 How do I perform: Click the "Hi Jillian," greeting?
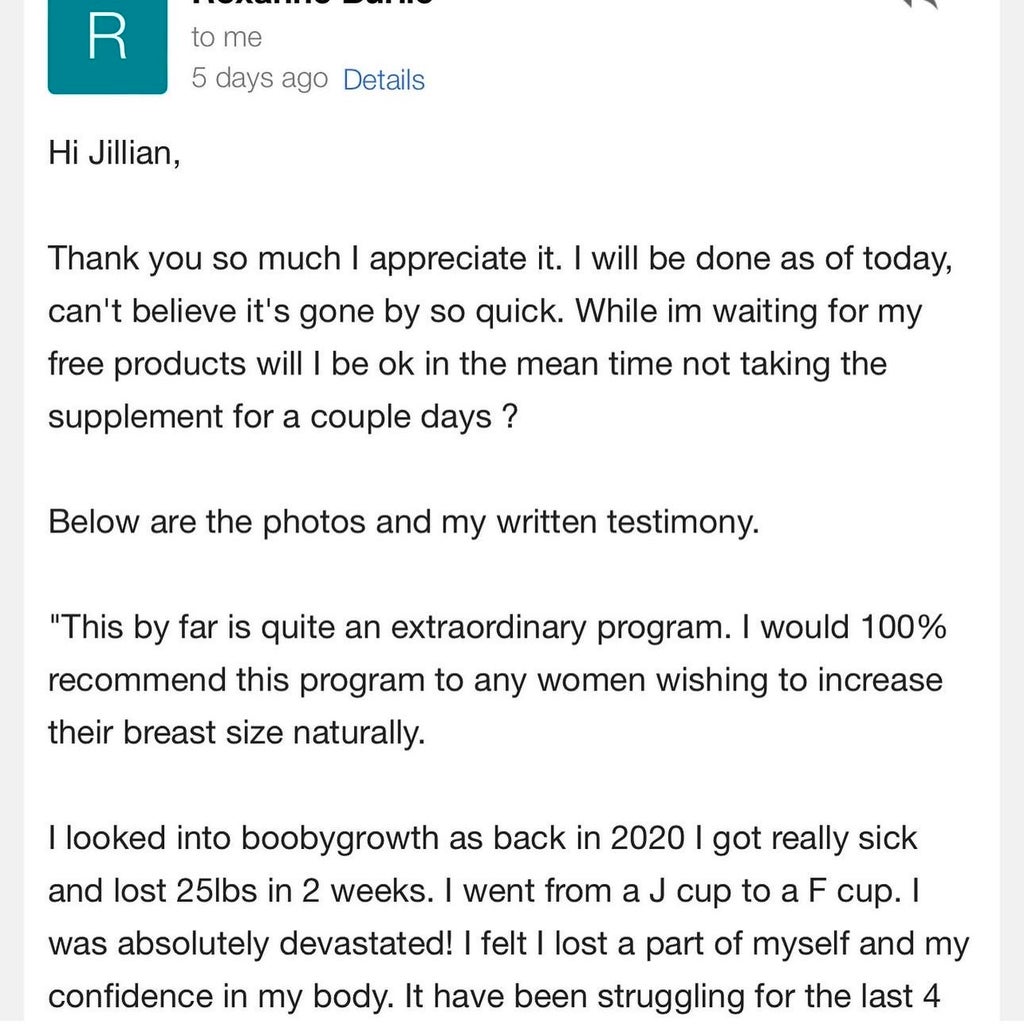click(114, 156)
